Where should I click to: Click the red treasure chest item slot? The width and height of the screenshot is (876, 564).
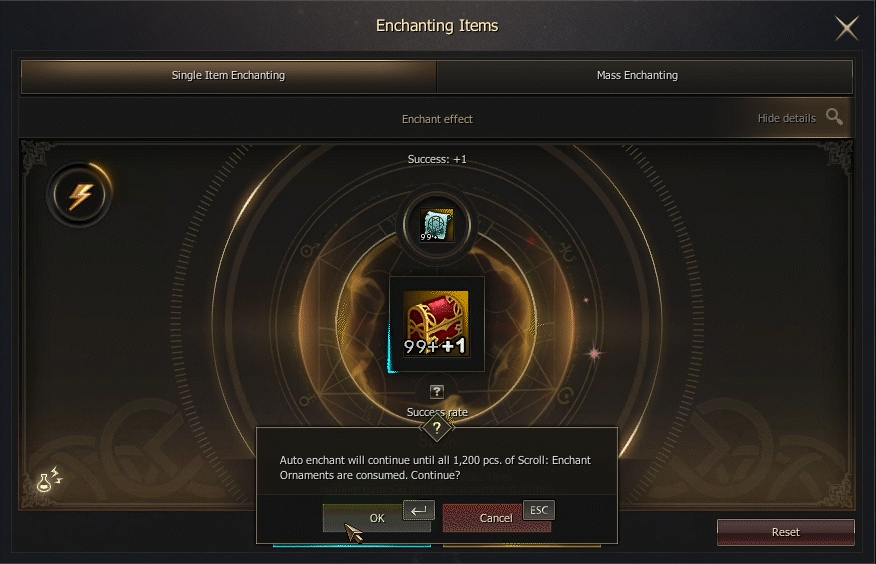[436, 324]
